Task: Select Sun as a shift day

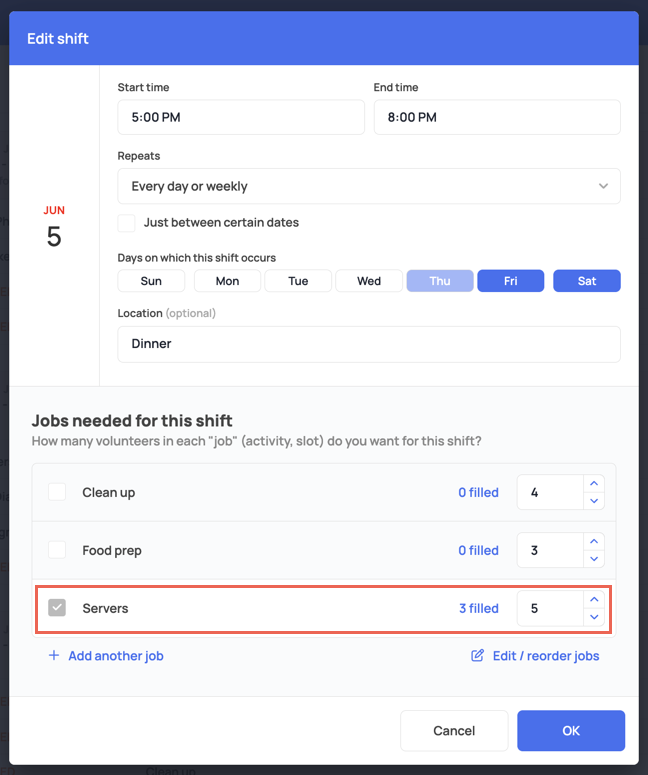Action: [x=151, y=281]
